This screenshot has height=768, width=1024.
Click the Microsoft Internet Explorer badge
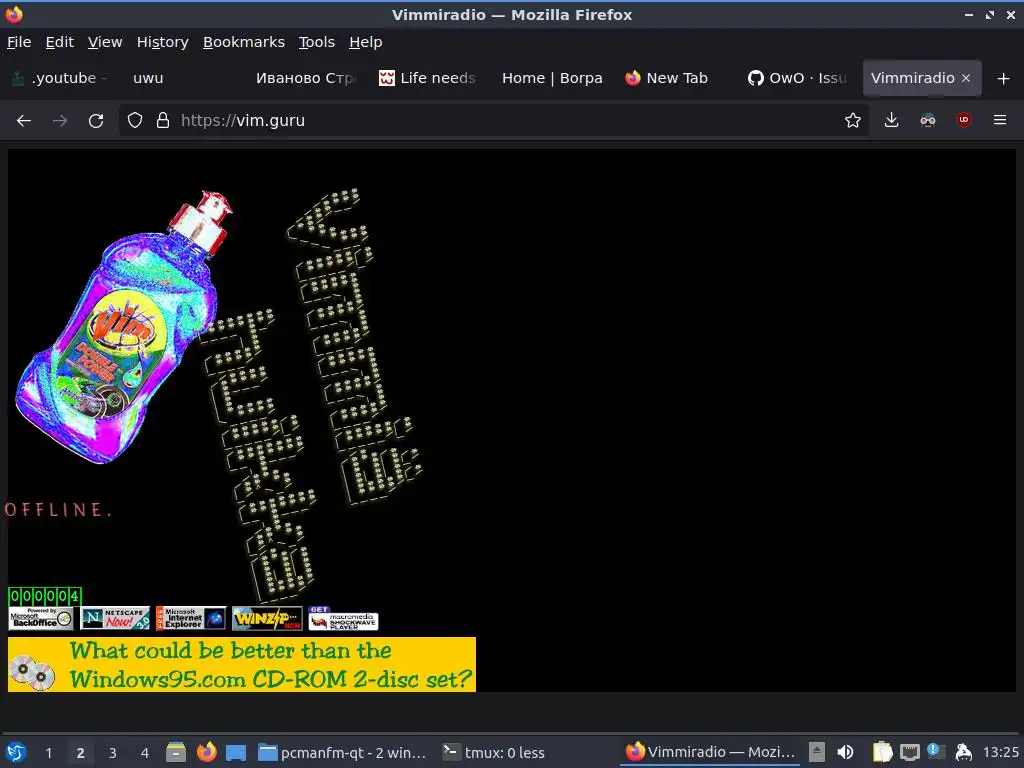[x=191, y=618]
